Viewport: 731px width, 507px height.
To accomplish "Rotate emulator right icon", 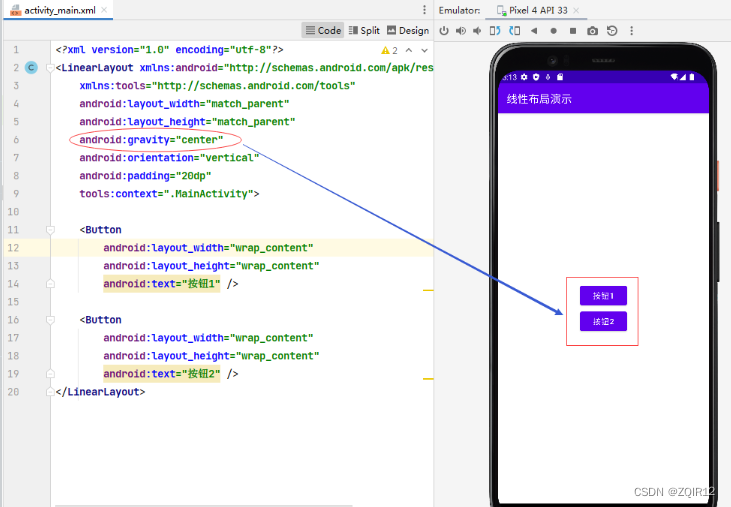I will 515,31.
